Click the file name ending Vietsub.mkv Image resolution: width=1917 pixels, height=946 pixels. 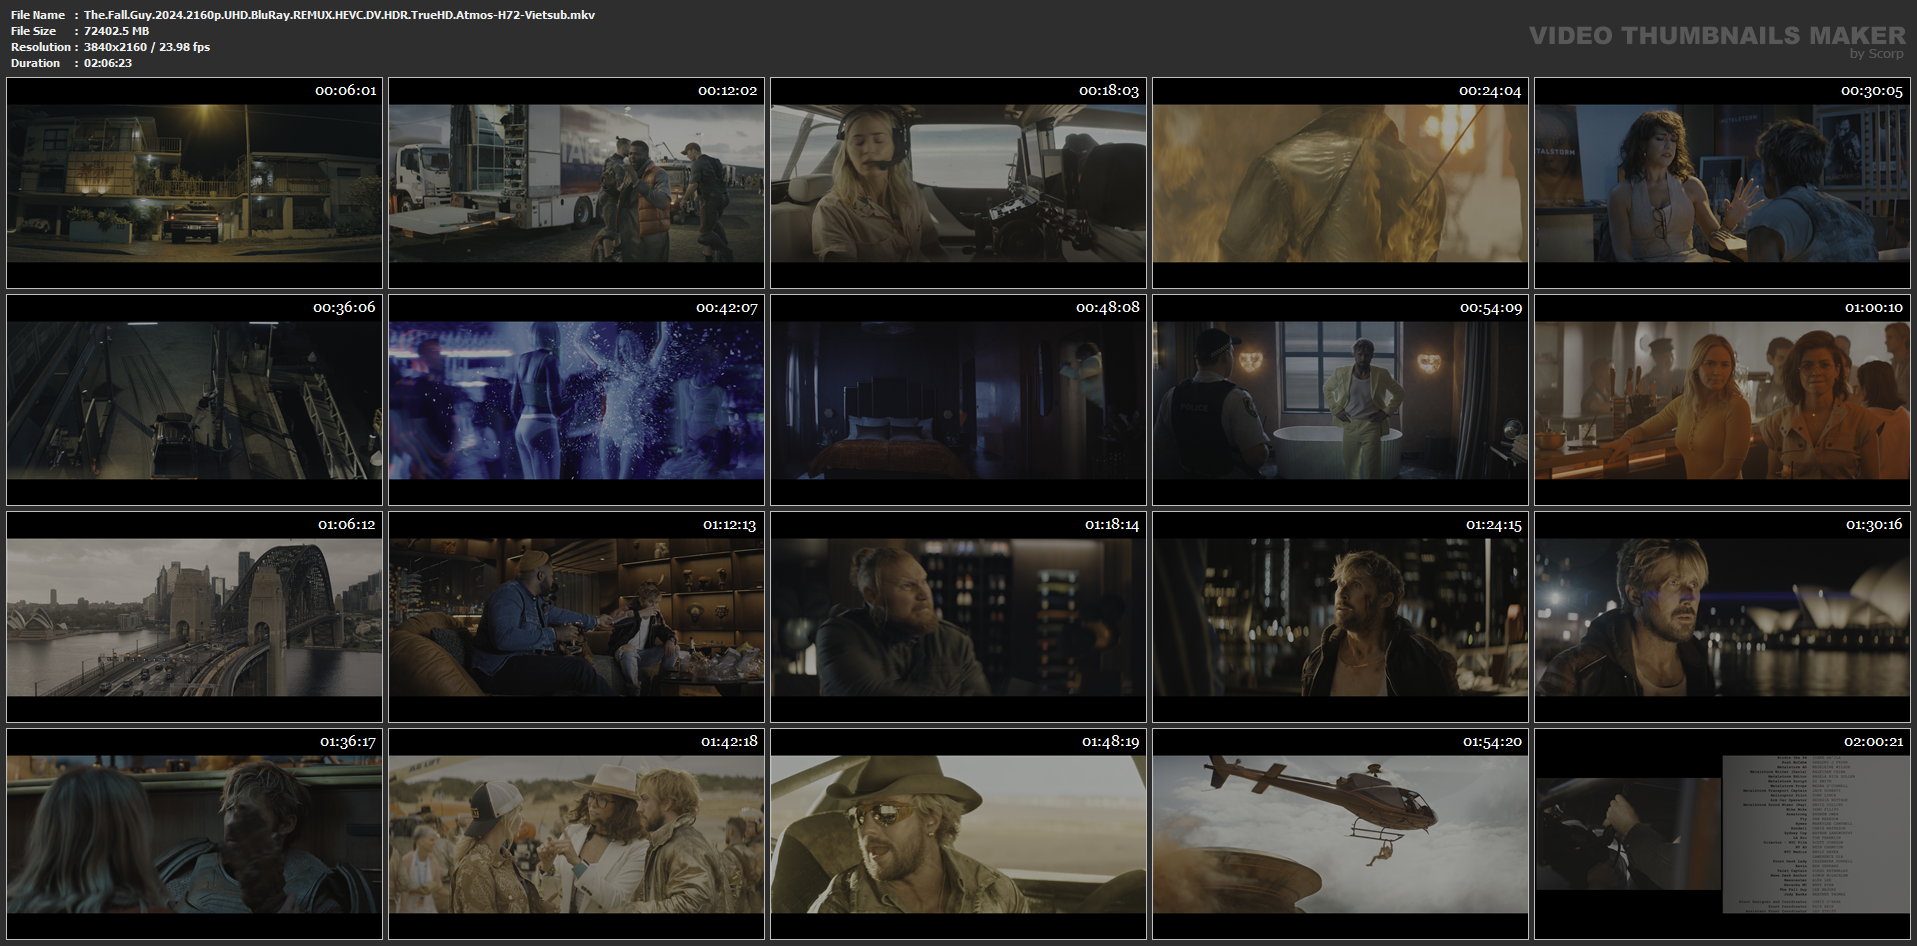point(339,15)
